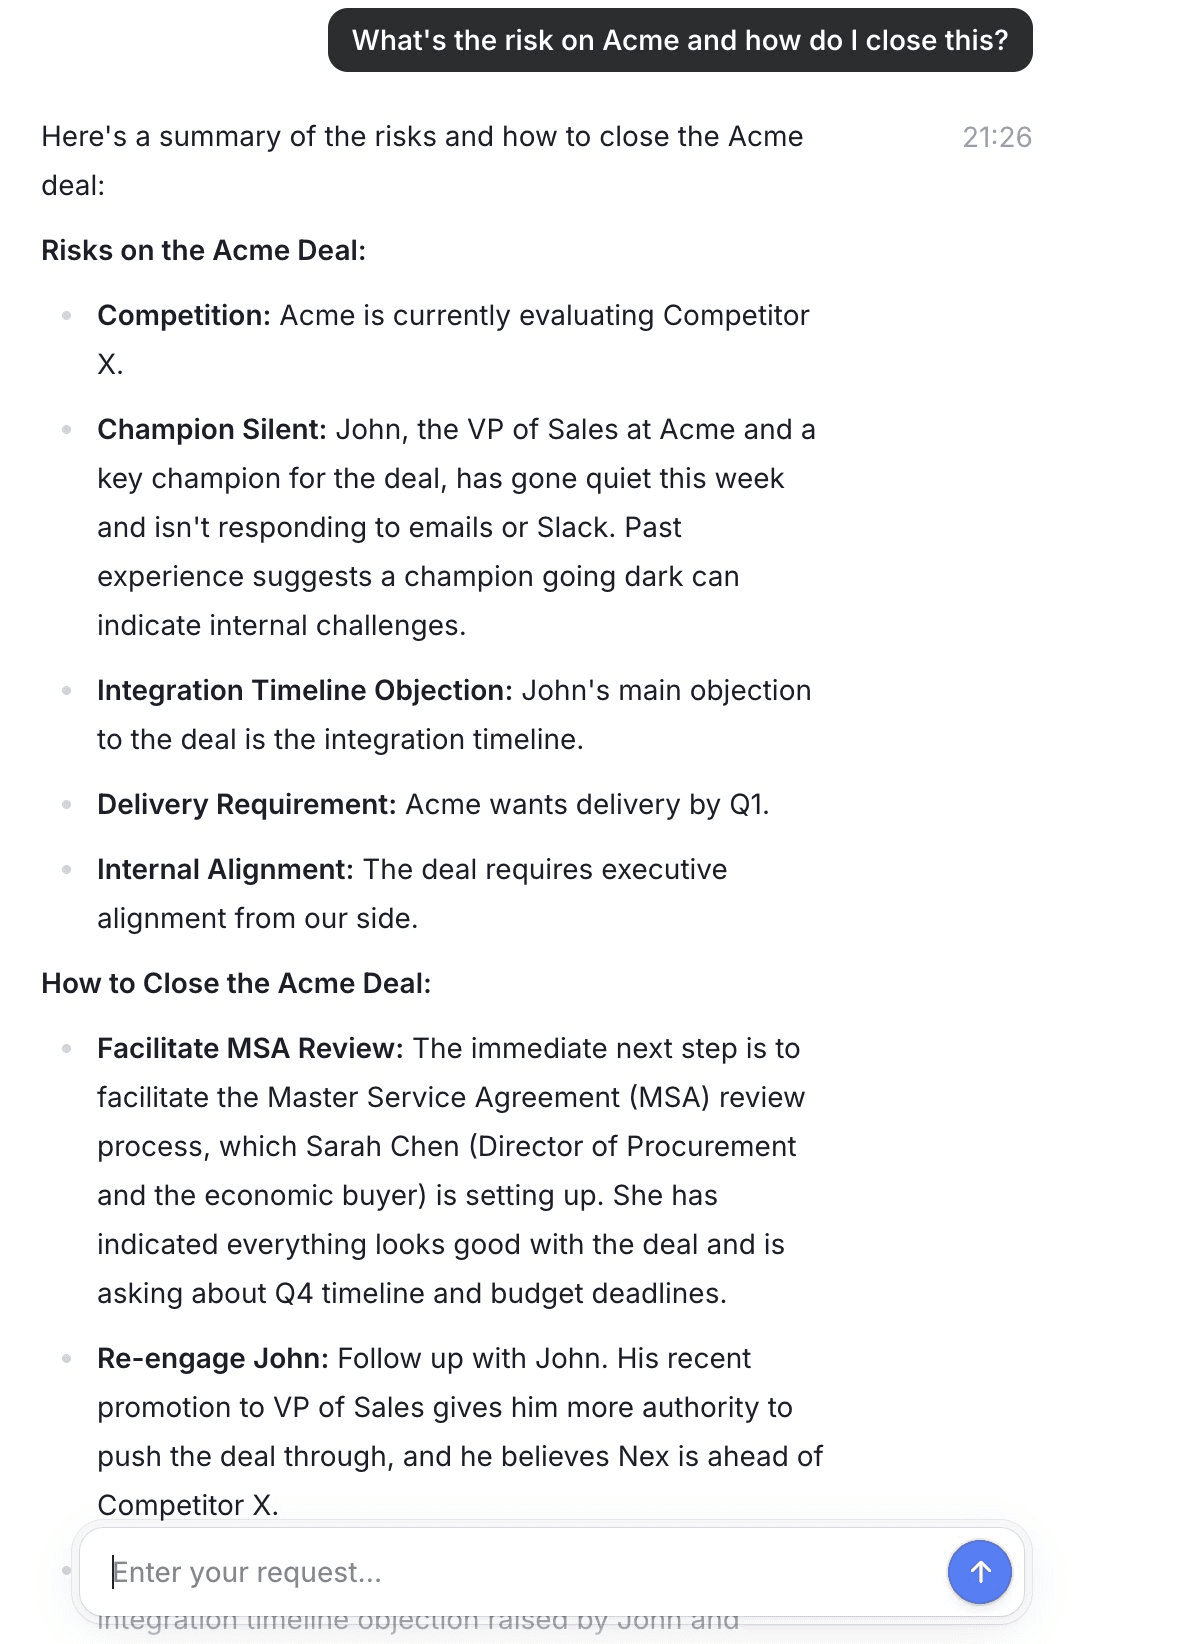The width and height of the screenshot is (1196, 1644).
Task: Select the bullet dot beside Competition
Action: pyautogui.click(x=67, y=316)
